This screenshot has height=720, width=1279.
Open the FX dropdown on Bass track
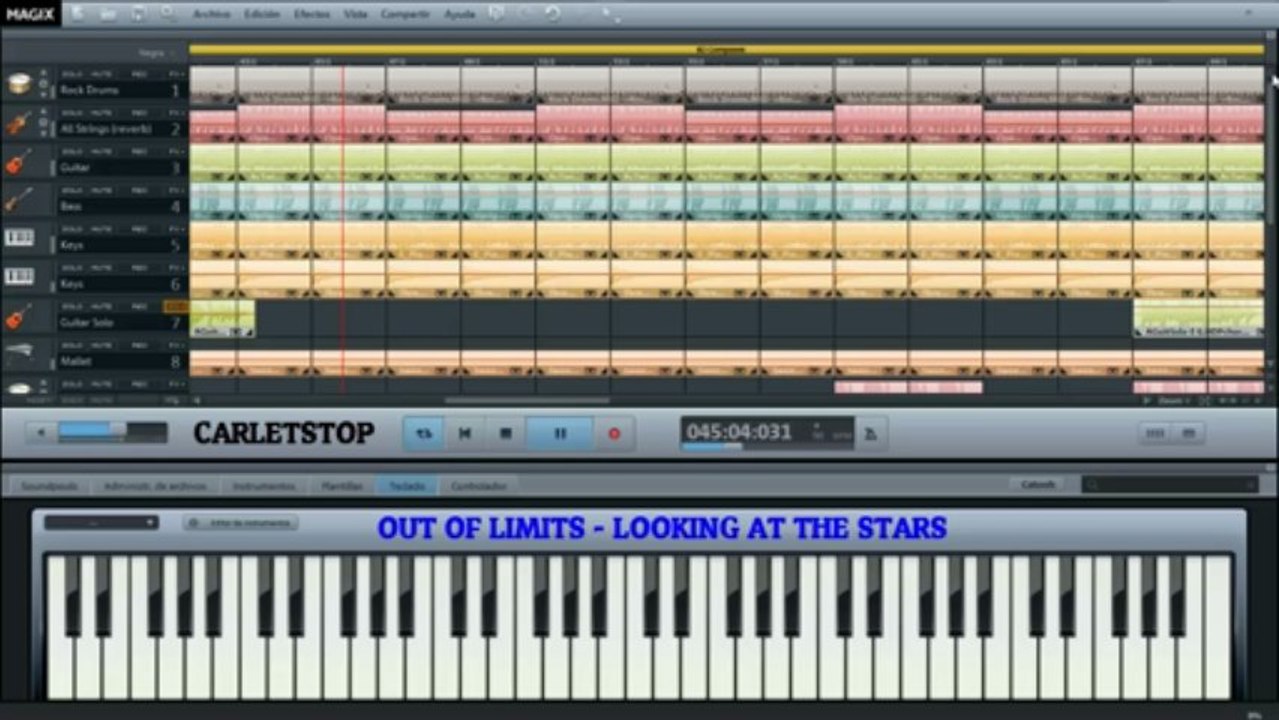[x=176, y=191]
